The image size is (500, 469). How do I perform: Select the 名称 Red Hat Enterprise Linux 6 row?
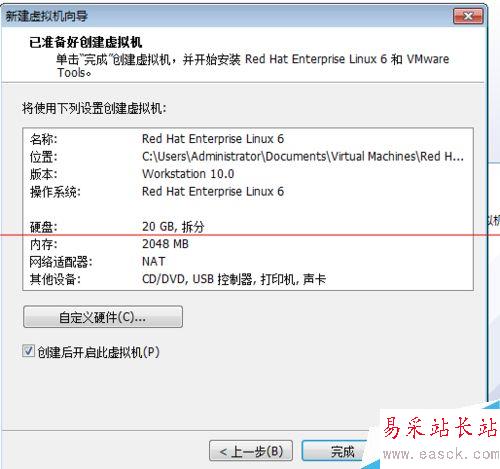(248, 139)
